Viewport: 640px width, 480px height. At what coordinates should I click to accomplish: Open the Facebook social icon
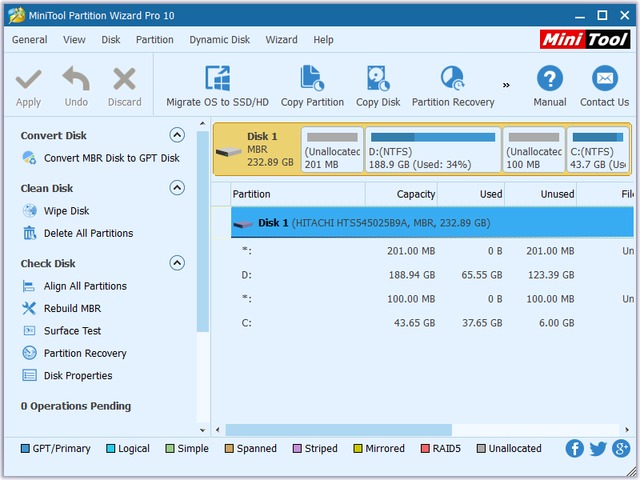[575, 449]
